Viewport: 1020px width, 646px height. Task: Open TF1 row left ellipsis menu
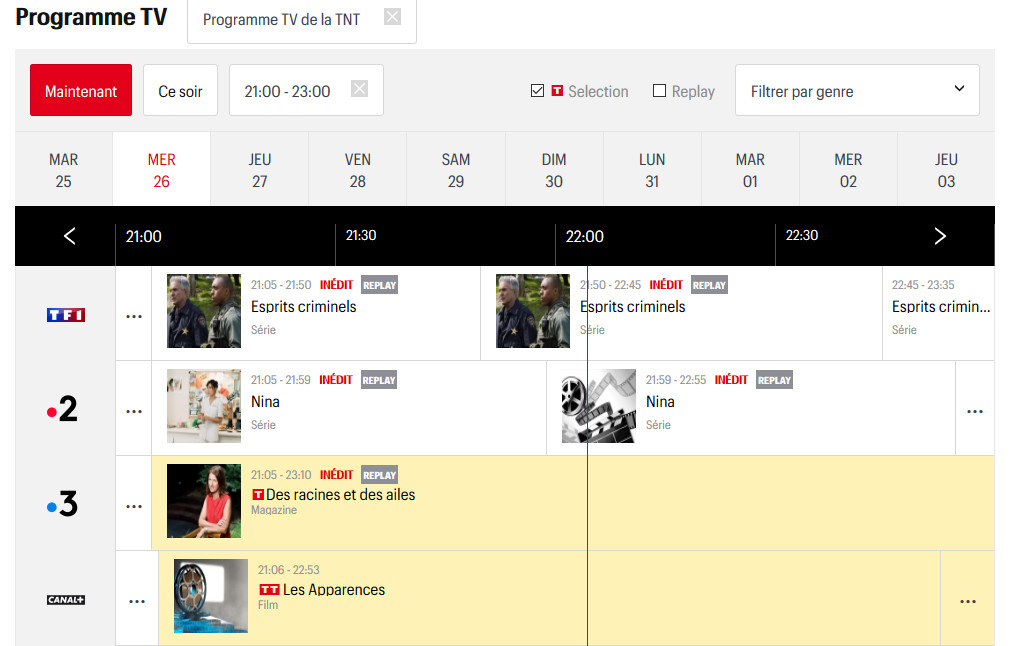[134, 317]
